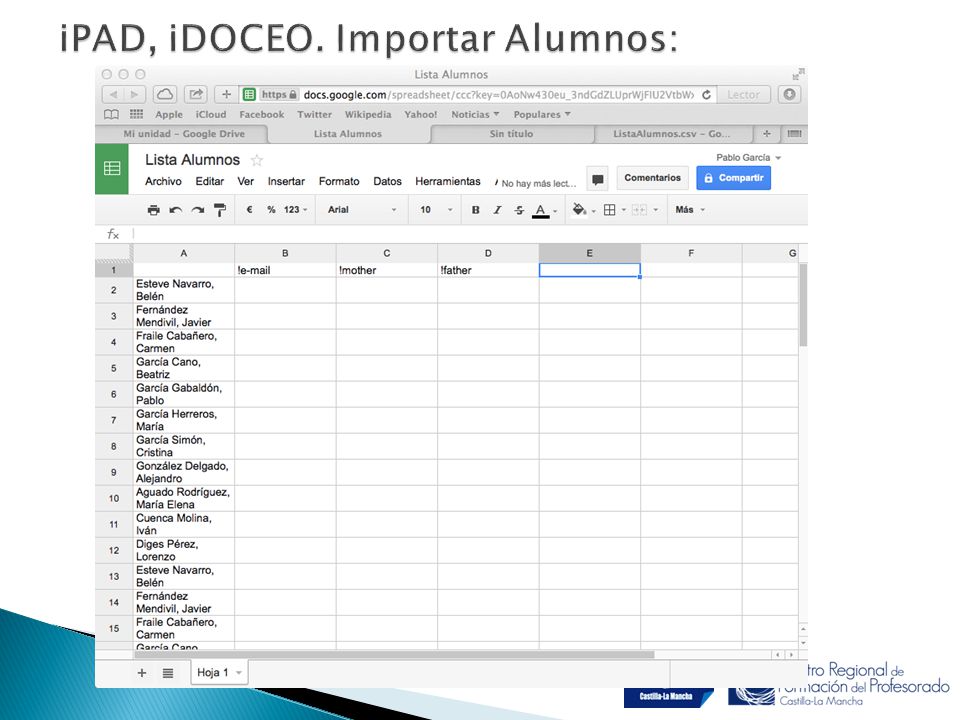The height and width of the screenshot is (720, 960).
Task: Open the comments speech bubble icon
Action: coord(598,179)
